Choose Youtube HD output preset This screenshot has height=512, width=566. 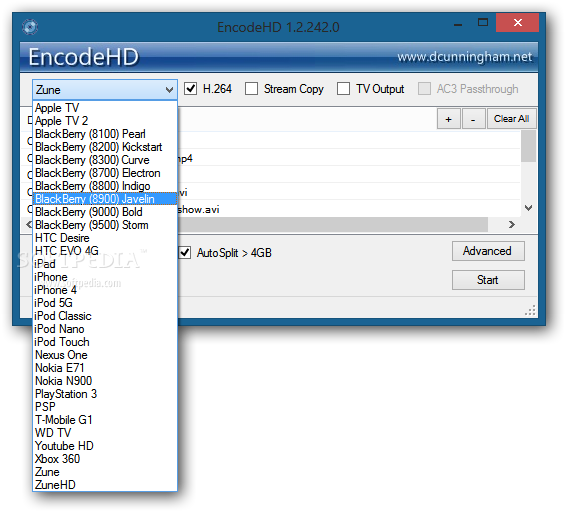tap(105, 446)
